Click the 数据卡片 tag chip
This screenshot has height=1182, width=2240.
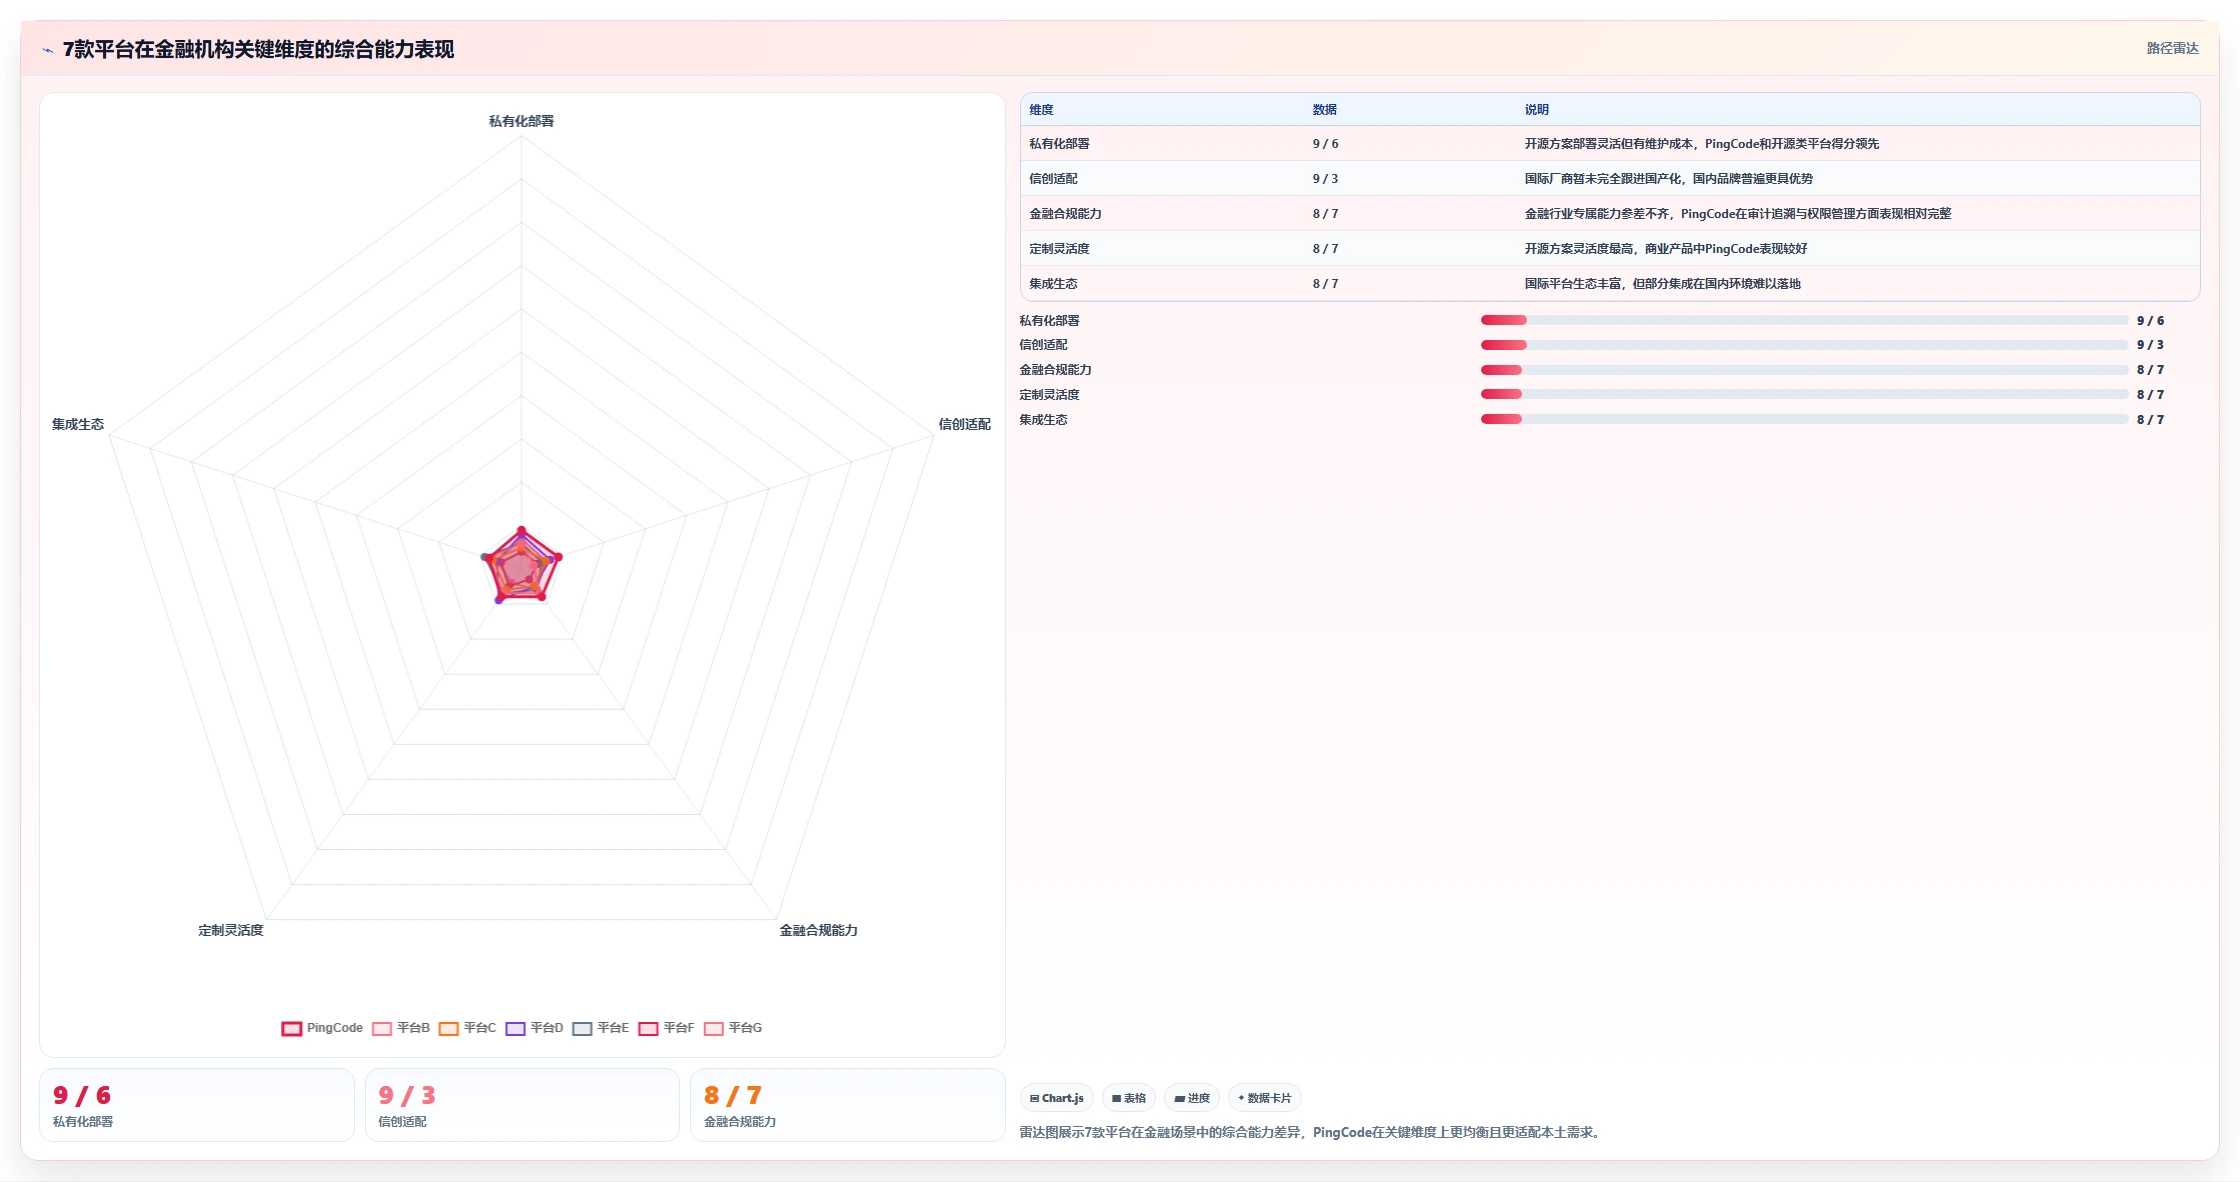[x=1265, y=1098]
